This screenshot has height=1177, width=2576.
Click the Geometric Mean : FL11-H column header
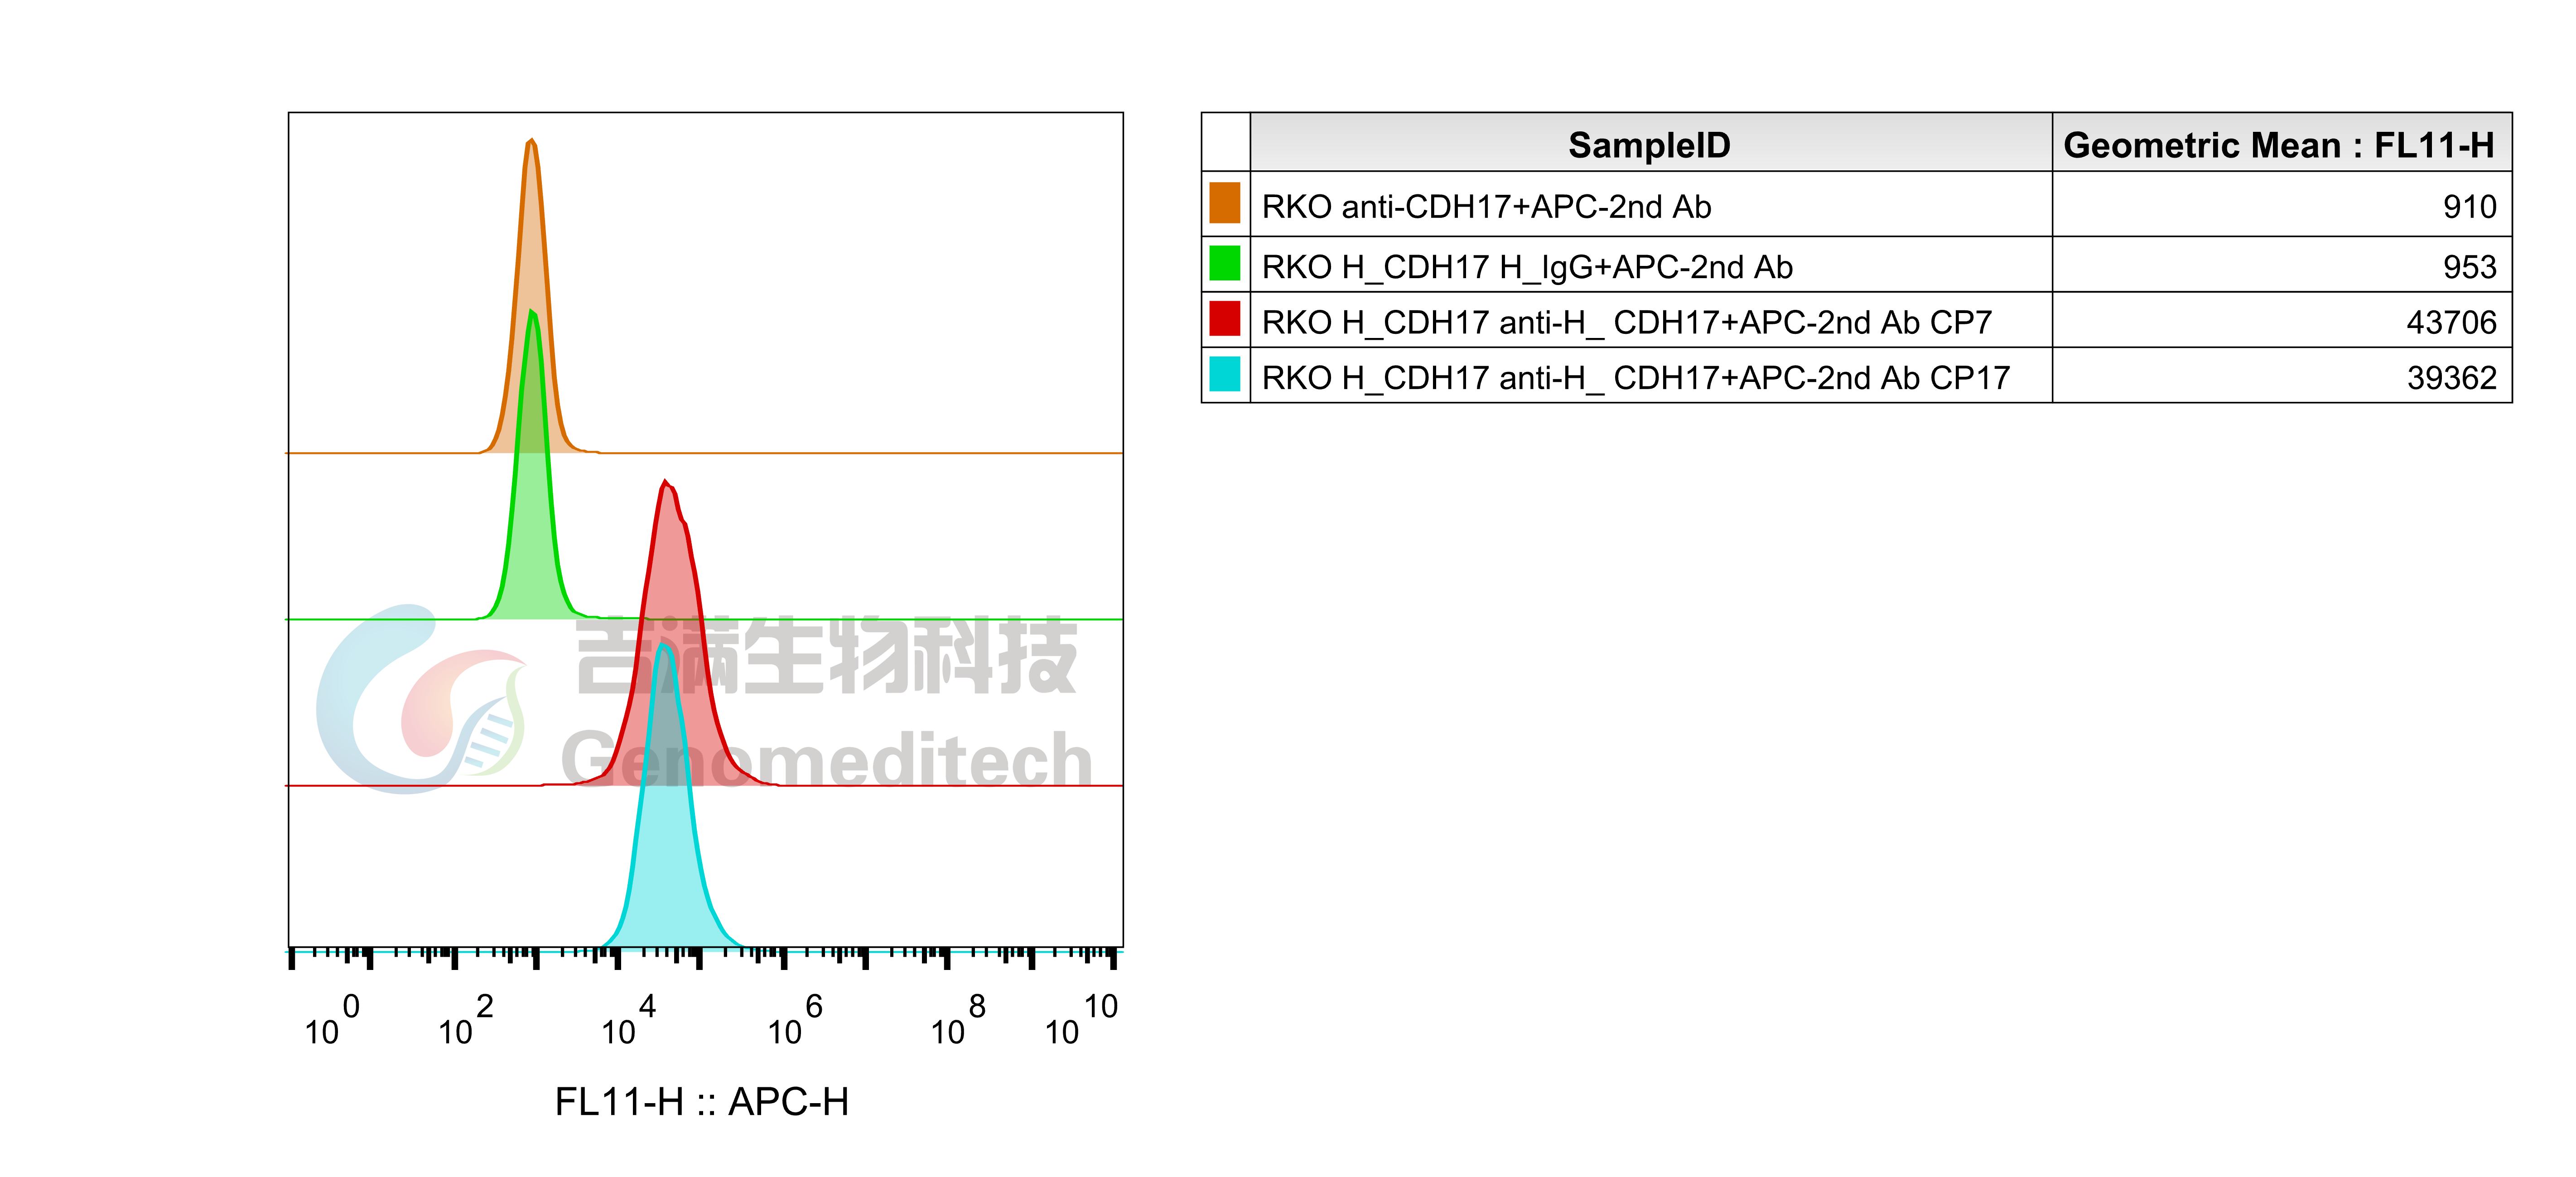coord(2279,145)
